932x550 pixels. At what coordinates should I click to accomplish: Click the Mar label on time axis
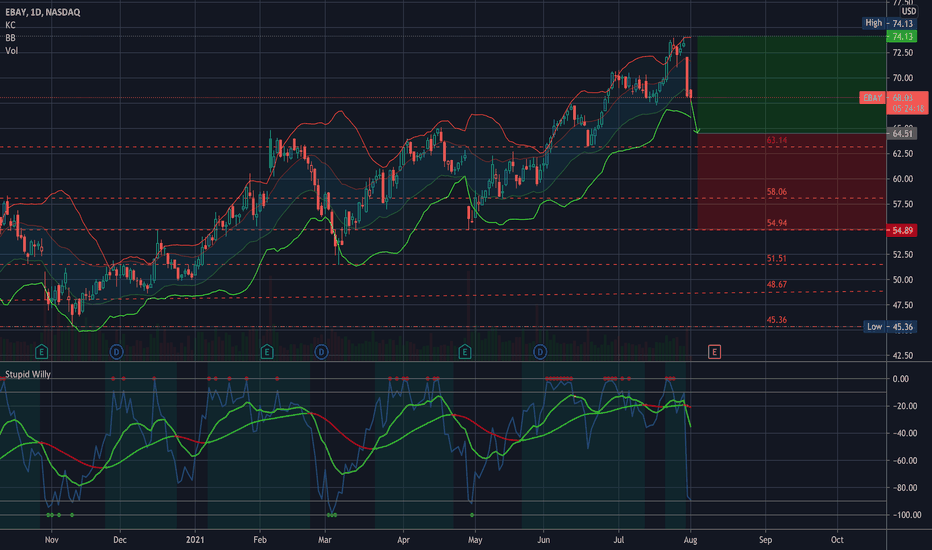pyautogui.click(x=325, y=540)
